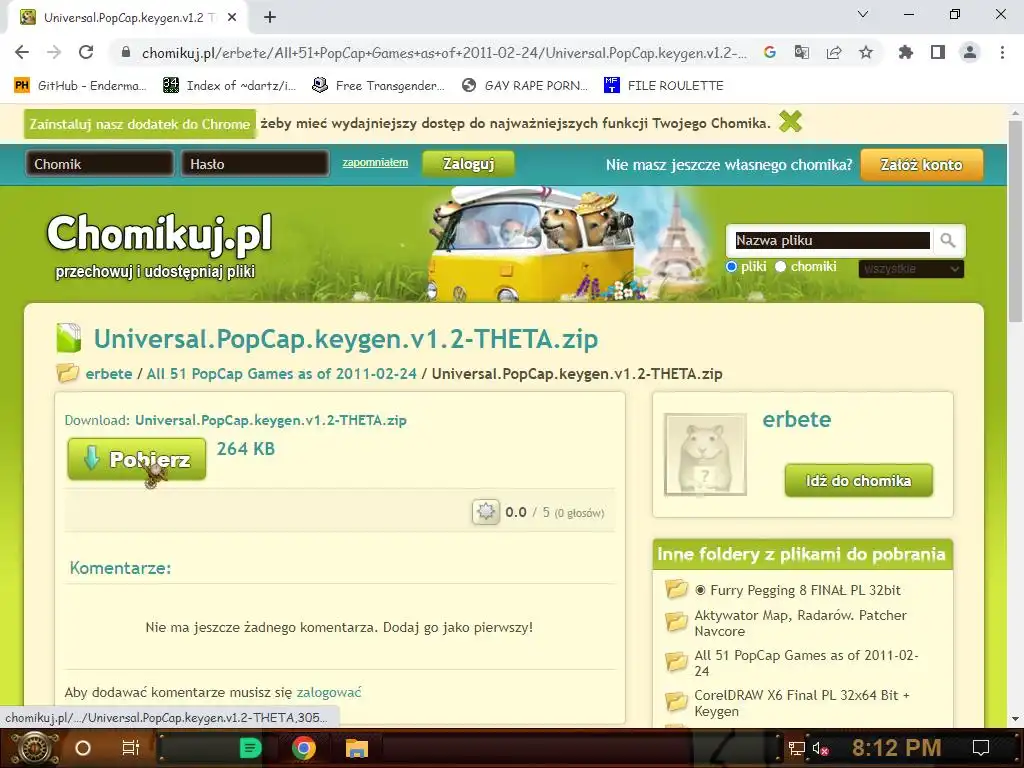1024x768 pixels.
Task: Focus the Chomik username field
Action: point(100,163)
